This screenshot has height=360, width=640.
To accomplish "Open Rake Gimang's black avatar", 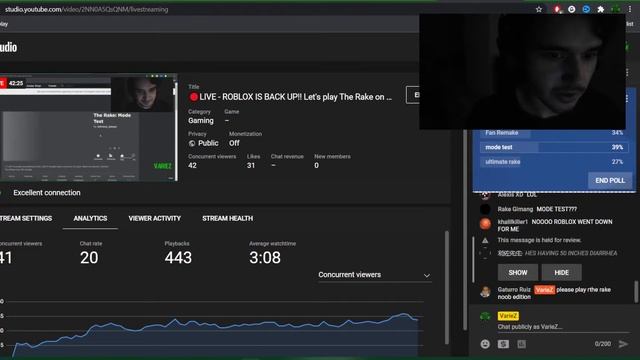I will 485,209.
